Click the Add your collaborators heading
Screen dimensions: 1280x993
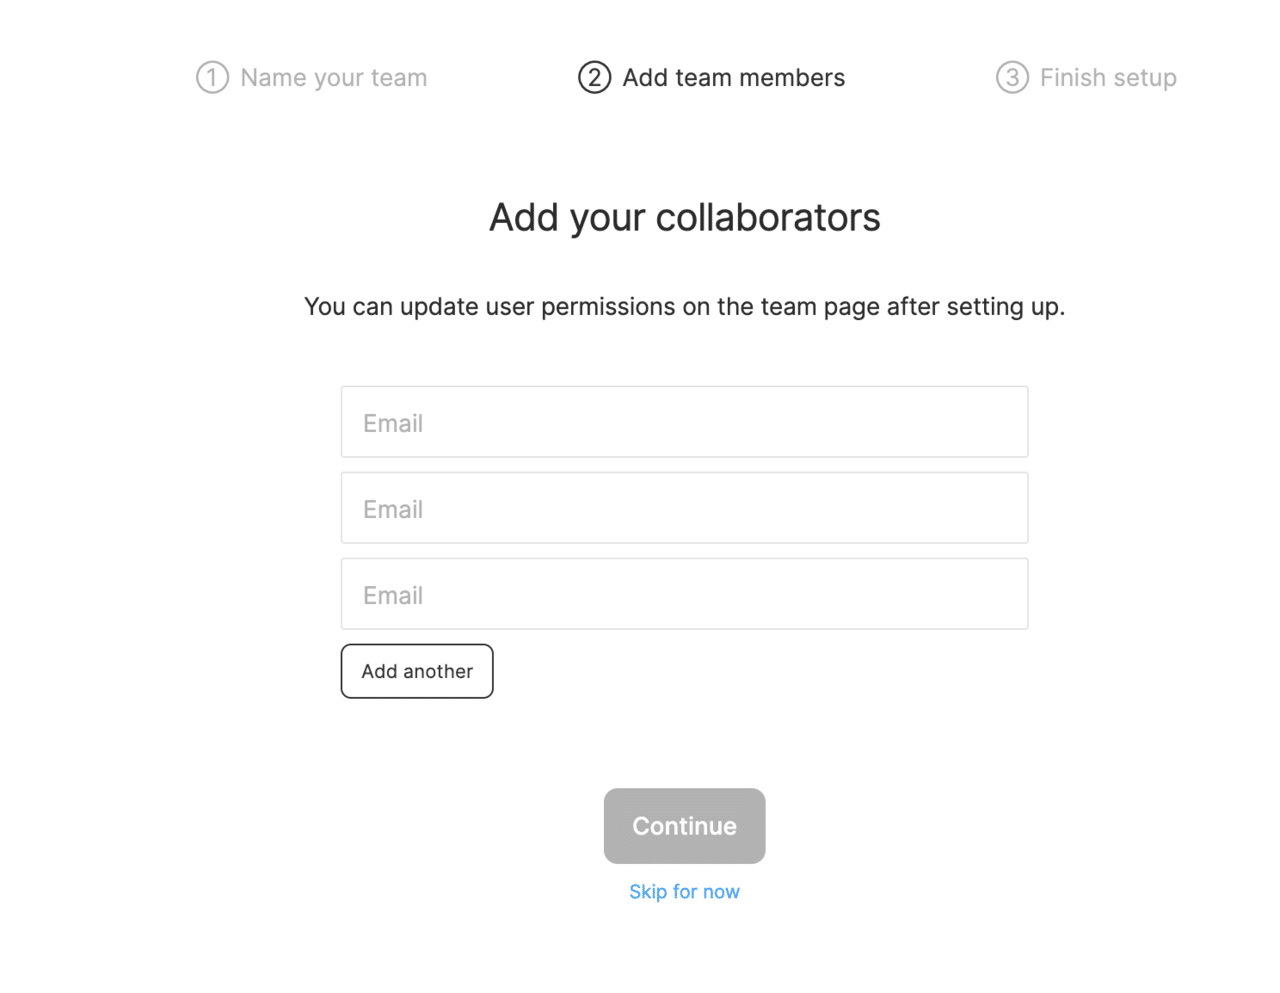pos(684,217)
